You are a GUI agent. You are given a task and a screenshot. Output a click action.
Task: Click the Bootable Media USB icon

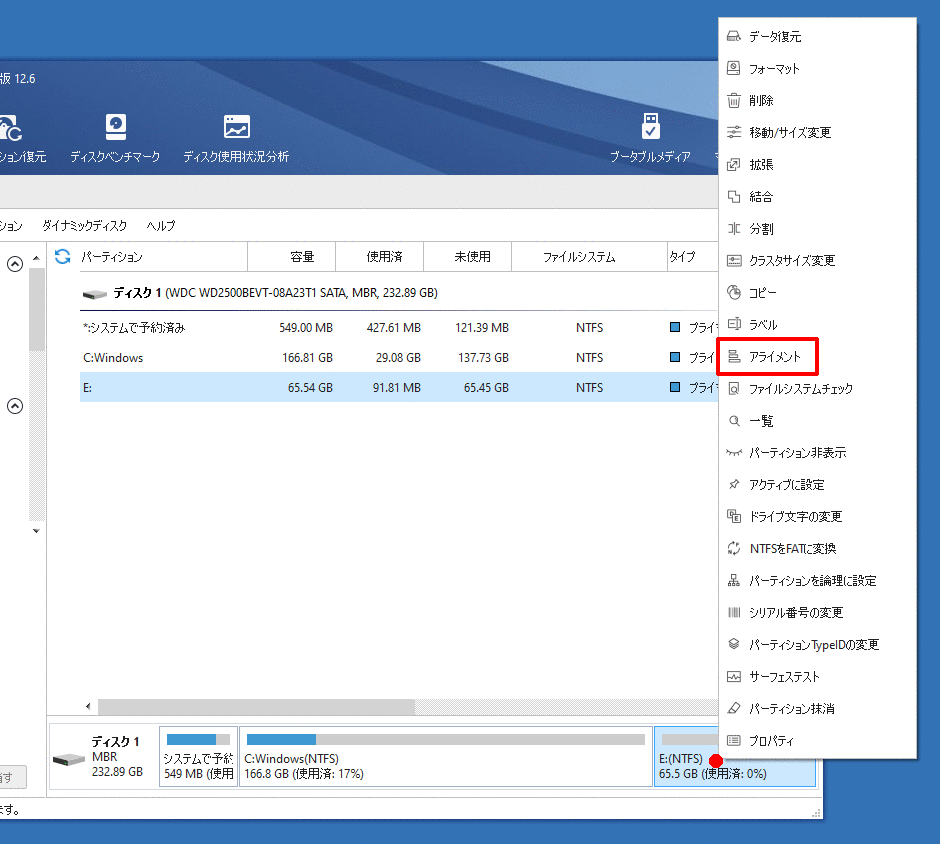click(x=650, y=128)
